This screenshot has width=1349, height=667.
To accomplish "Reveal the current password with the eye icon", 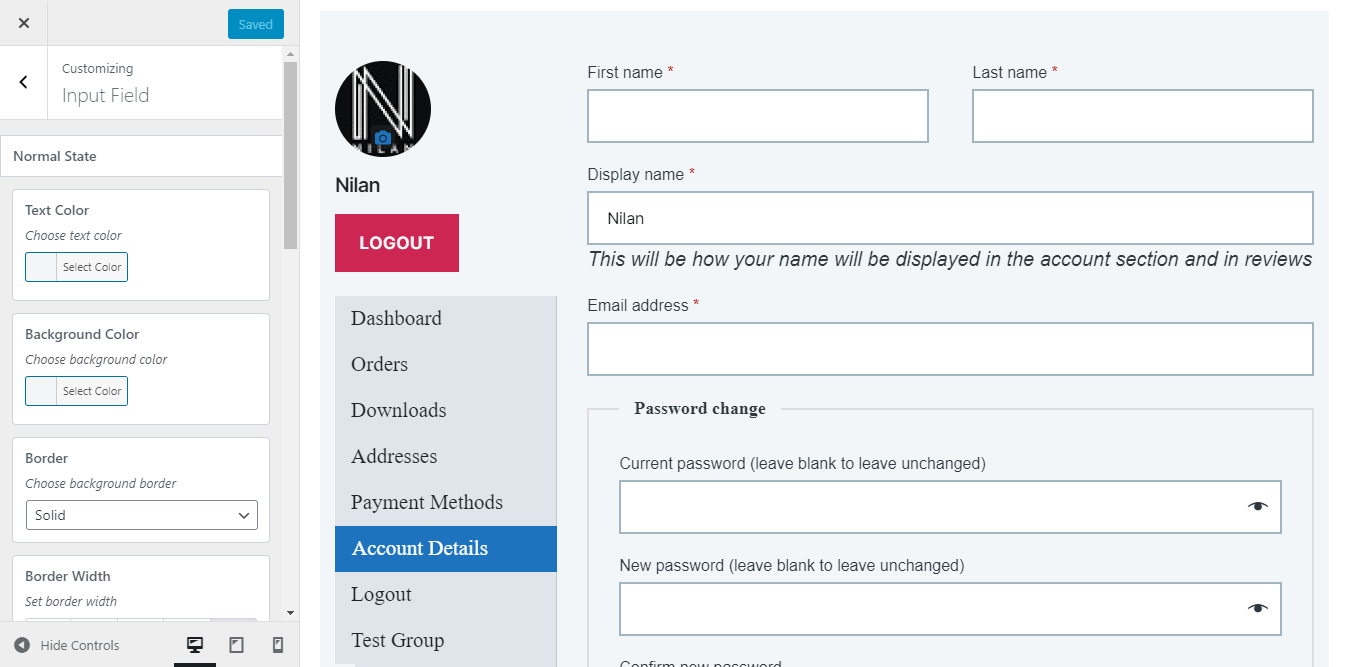I will (1258, 506).
